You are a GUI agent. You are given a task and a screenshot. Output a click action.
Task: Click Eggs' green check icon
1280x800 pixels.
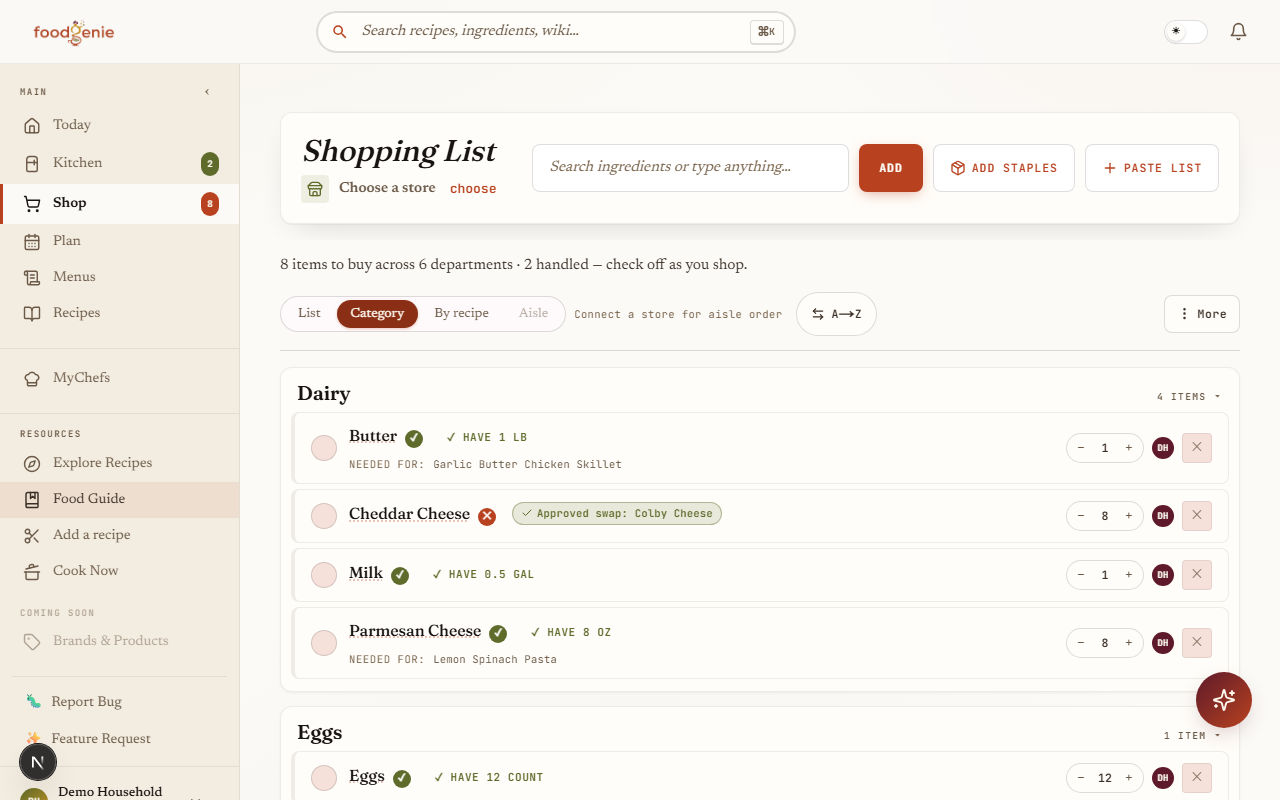[x=402, y=778]
